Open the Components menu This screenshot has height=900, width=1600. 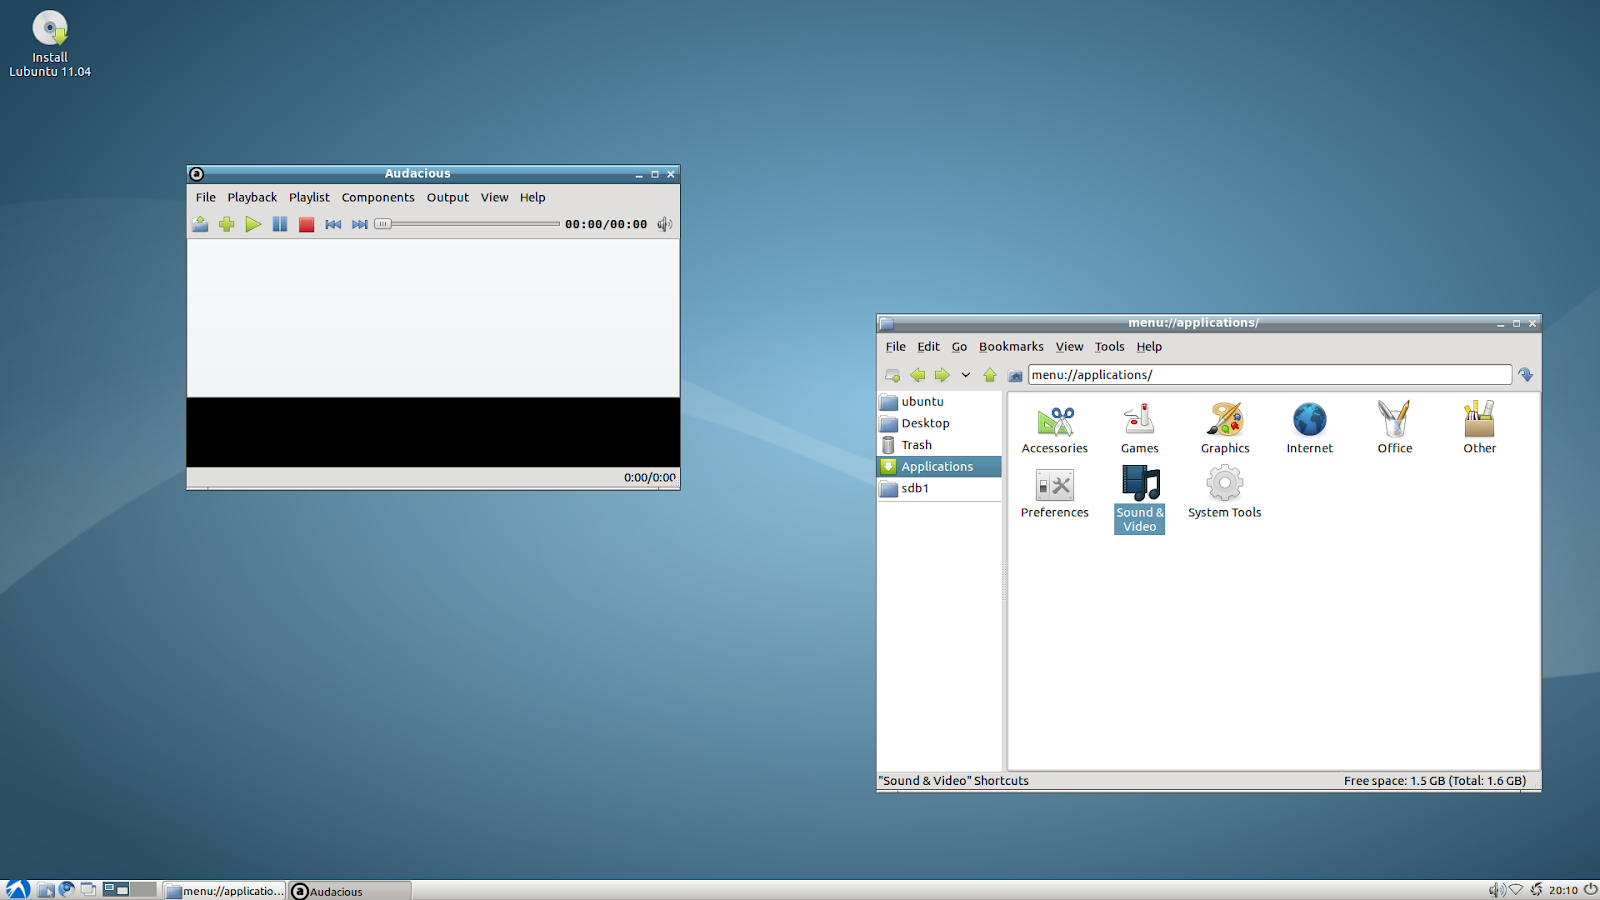[378, 197]
